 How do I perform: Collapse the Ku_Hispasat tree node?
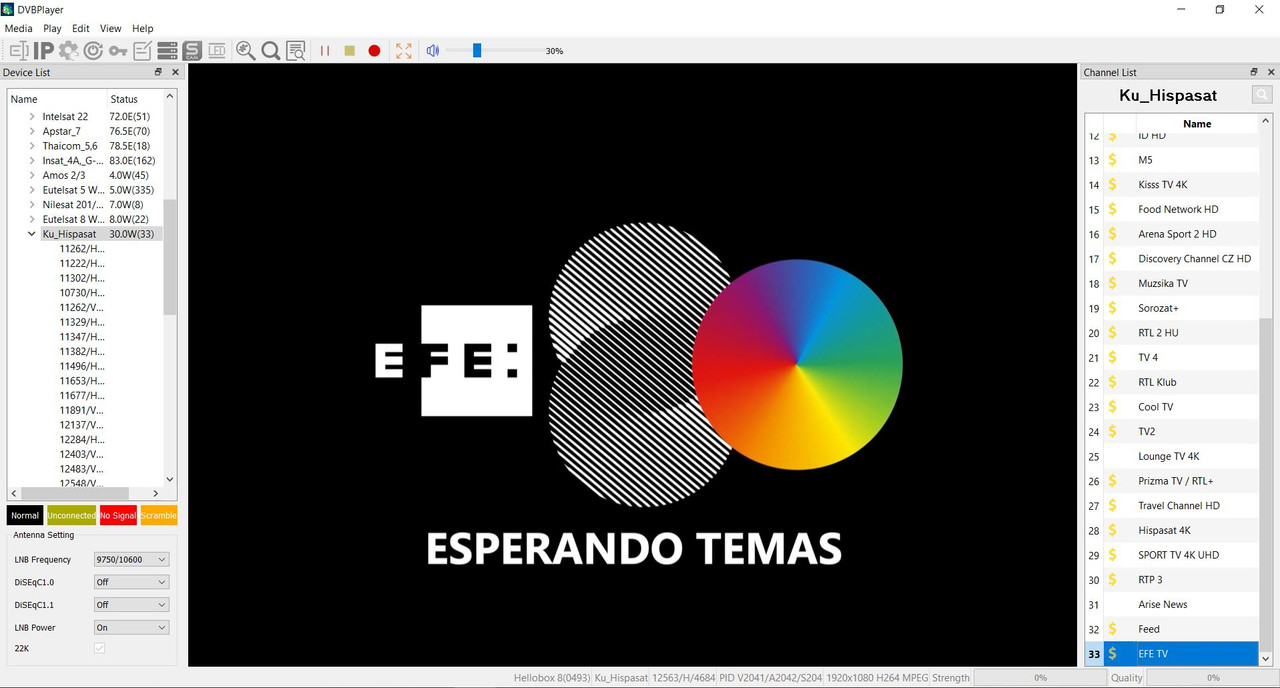[32, 234]
